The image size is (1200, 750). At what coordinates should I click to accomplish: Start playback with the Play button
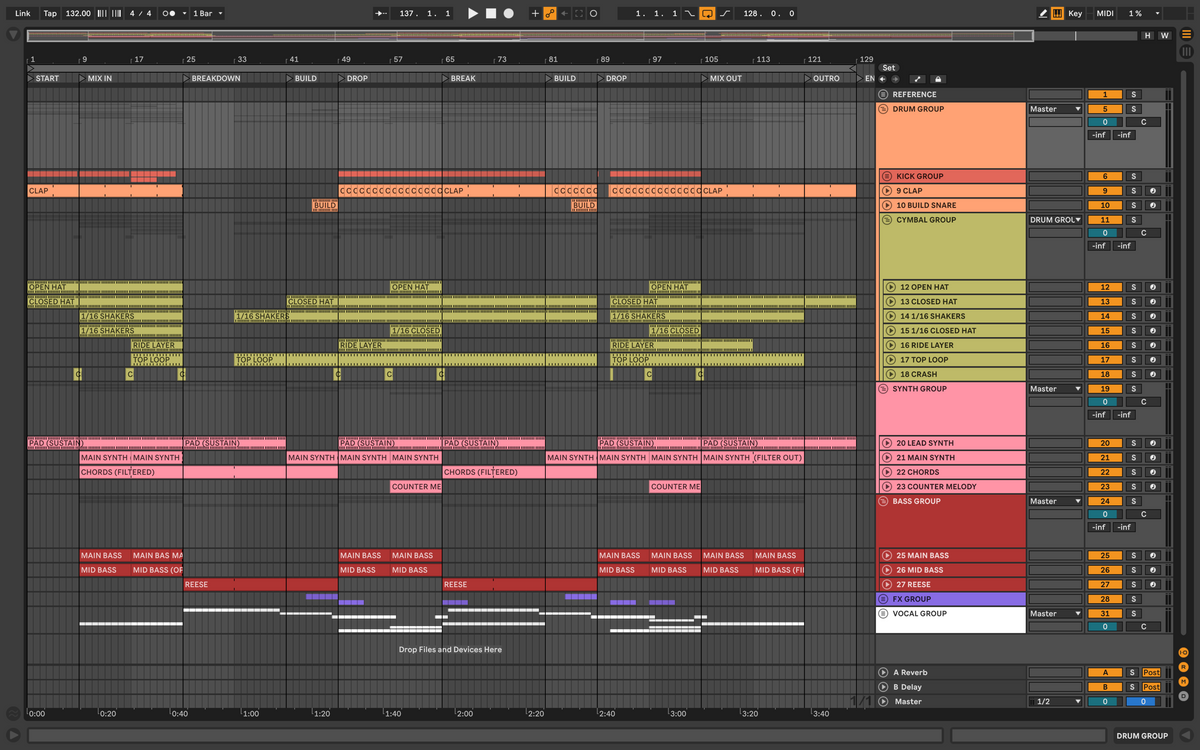click(473, 14)
